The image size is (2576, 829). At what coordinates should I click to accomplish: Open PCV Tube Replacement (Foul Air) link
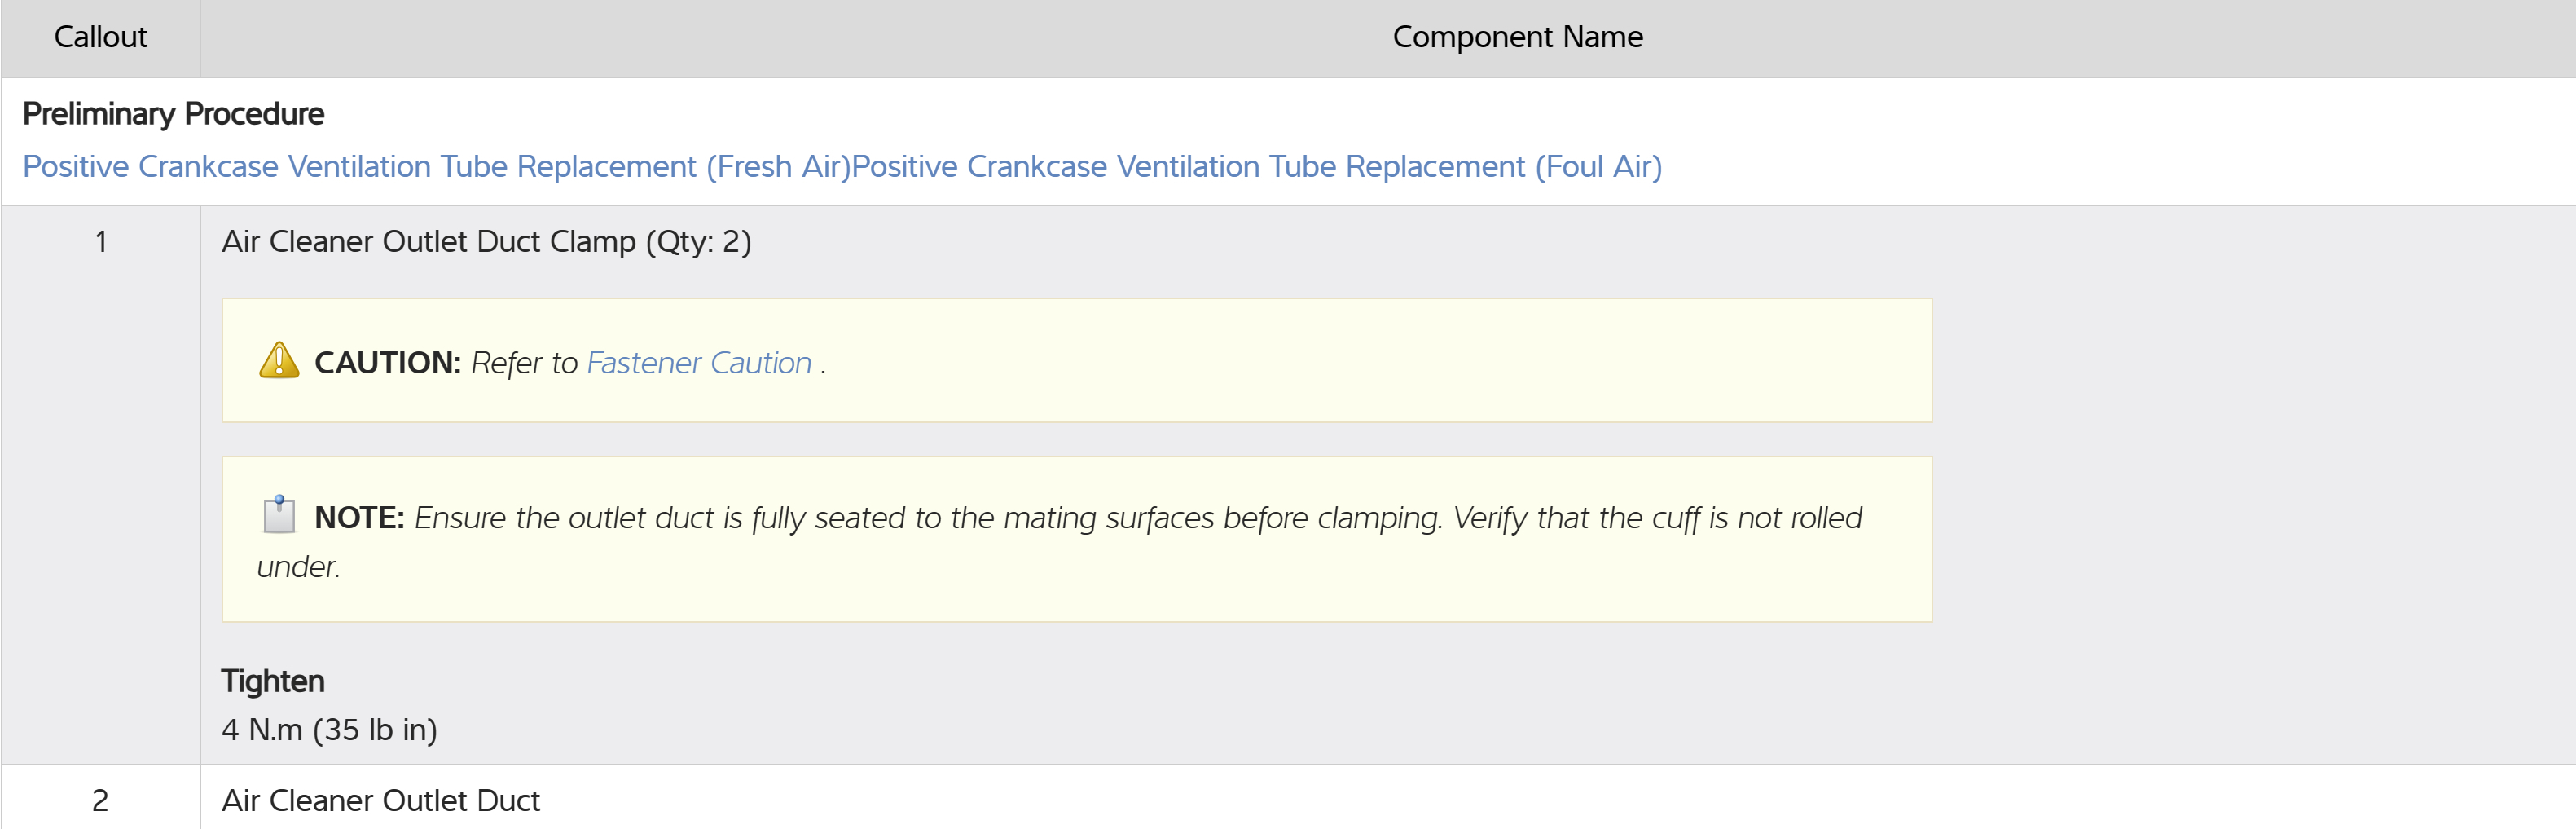tap(1256, 166)
